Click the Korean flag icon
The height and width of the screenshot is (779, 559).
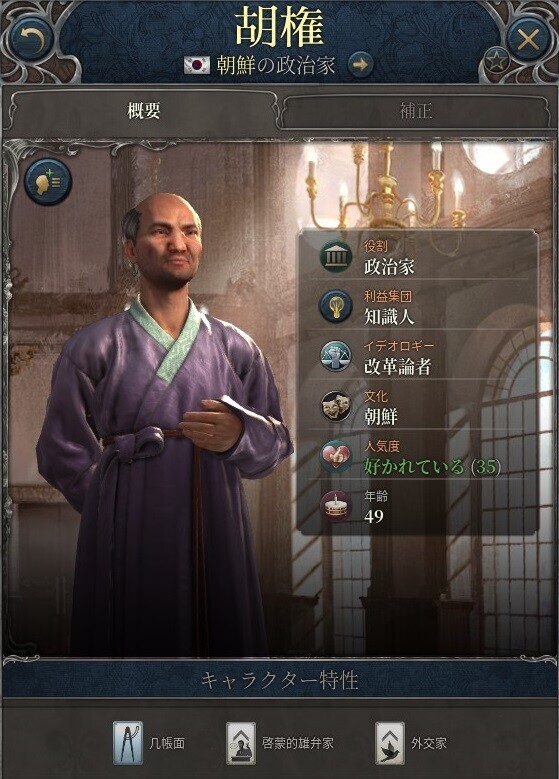click(x=197, y=65)
